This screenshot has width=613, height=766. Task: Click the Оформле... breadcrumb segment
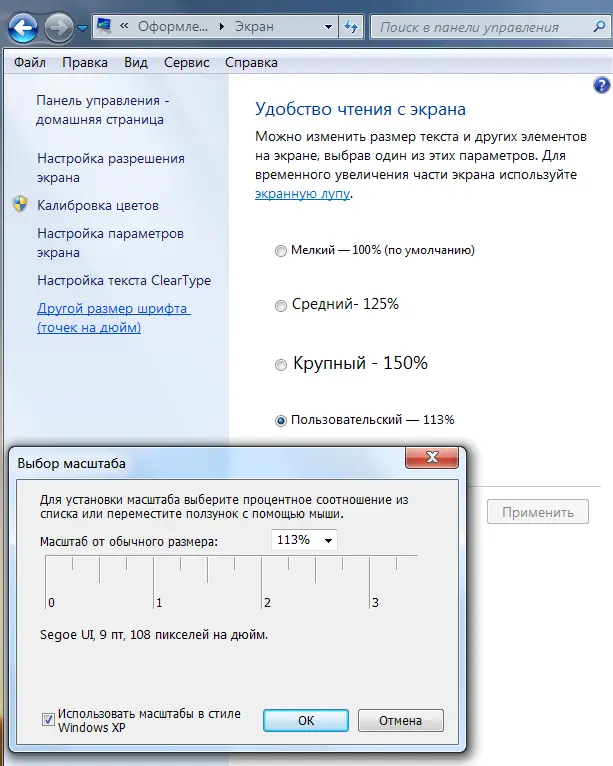coord(172,26)
